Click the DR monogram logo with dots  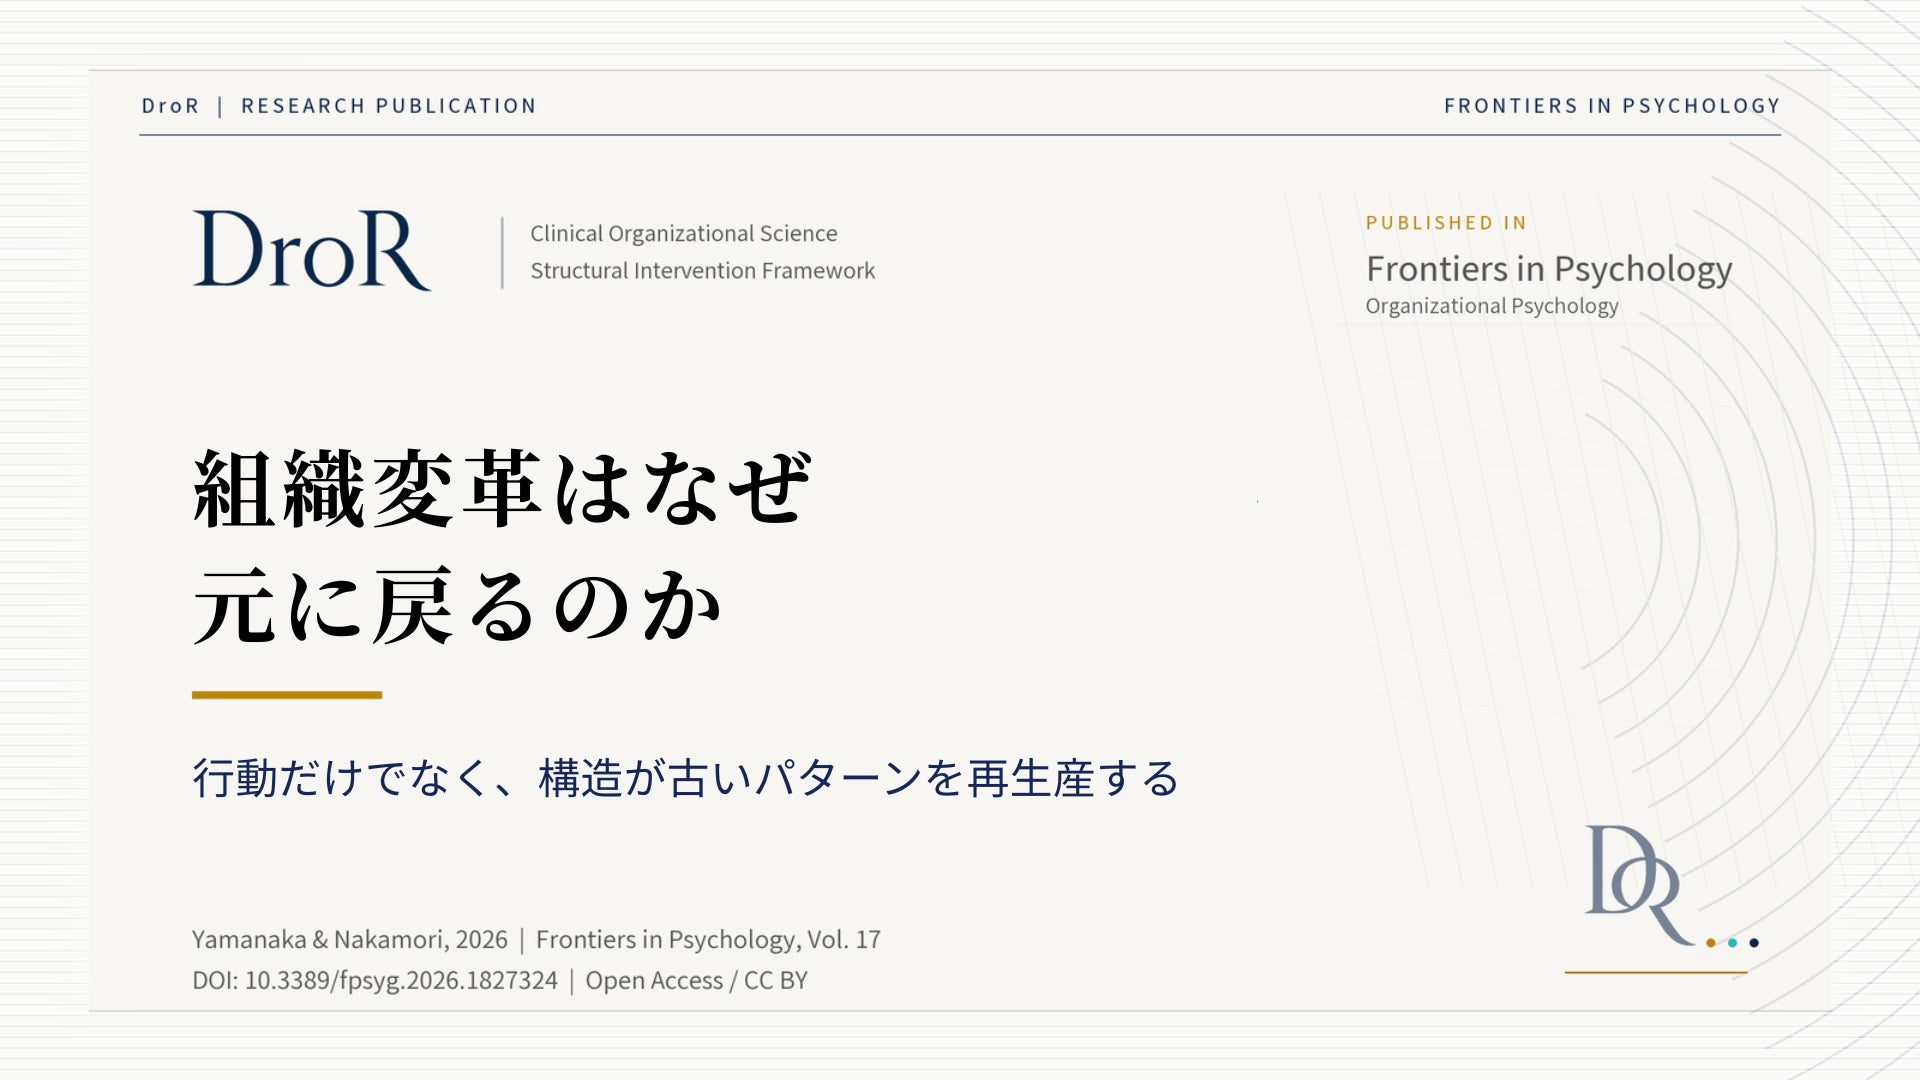coord(1672,886)
